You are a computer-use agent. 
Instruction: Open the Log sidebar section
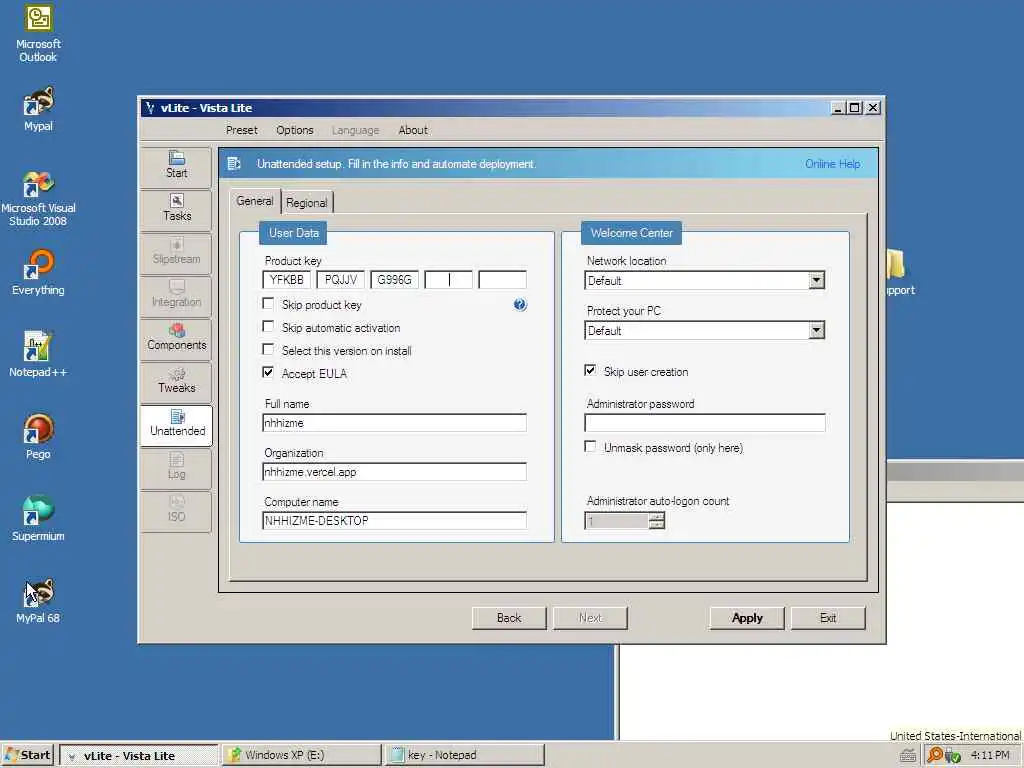click(176, 468)
